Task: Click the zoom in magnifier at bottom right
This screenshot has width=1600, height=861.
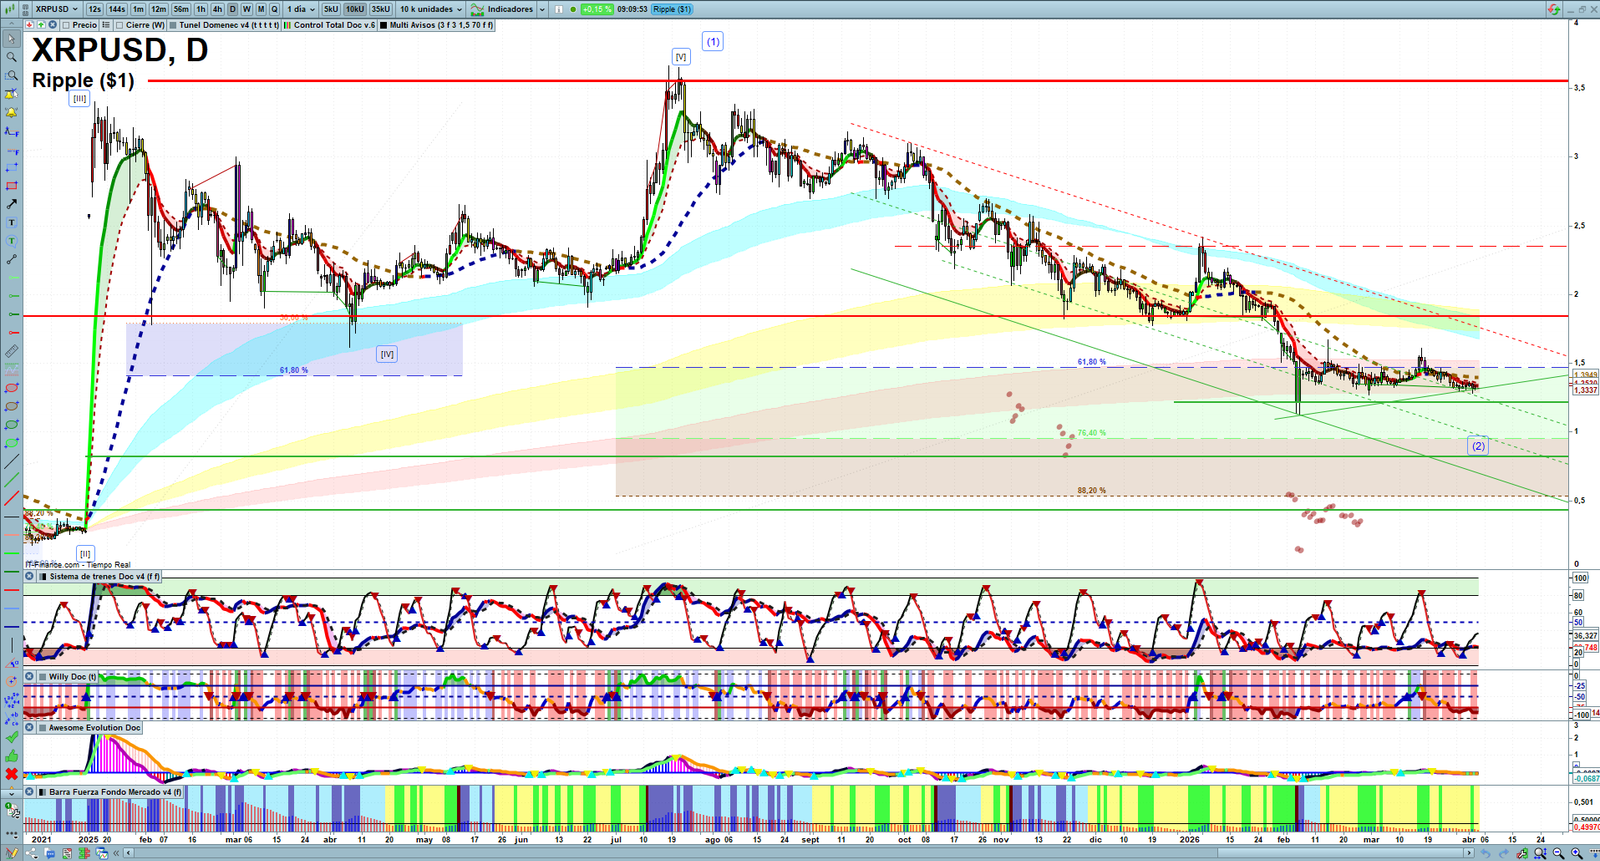Action: click(x=1577, y=853)
